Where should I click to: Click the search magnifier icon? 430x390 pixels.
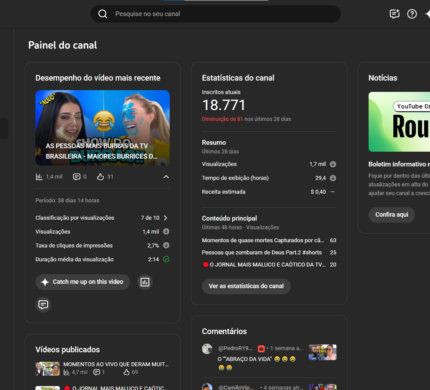click(103, 14)
